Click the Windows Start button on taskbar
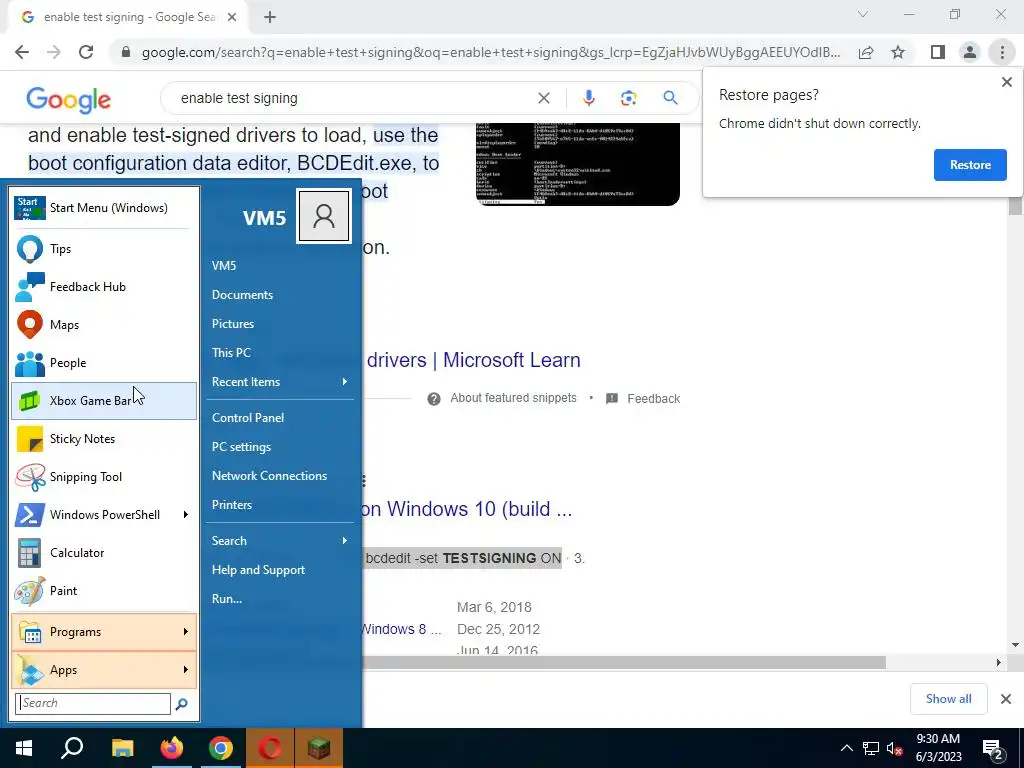The width and height of the screenshot is (1024, 768). [x=24, y=748]
